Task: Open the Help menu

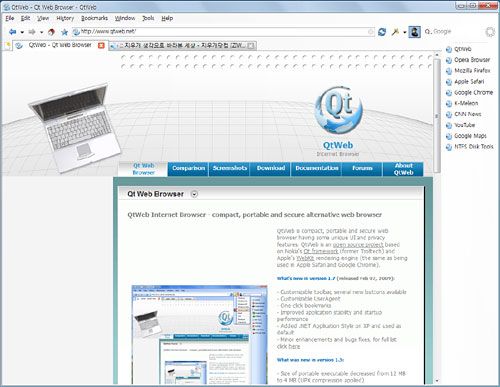Action: point(167,18)
